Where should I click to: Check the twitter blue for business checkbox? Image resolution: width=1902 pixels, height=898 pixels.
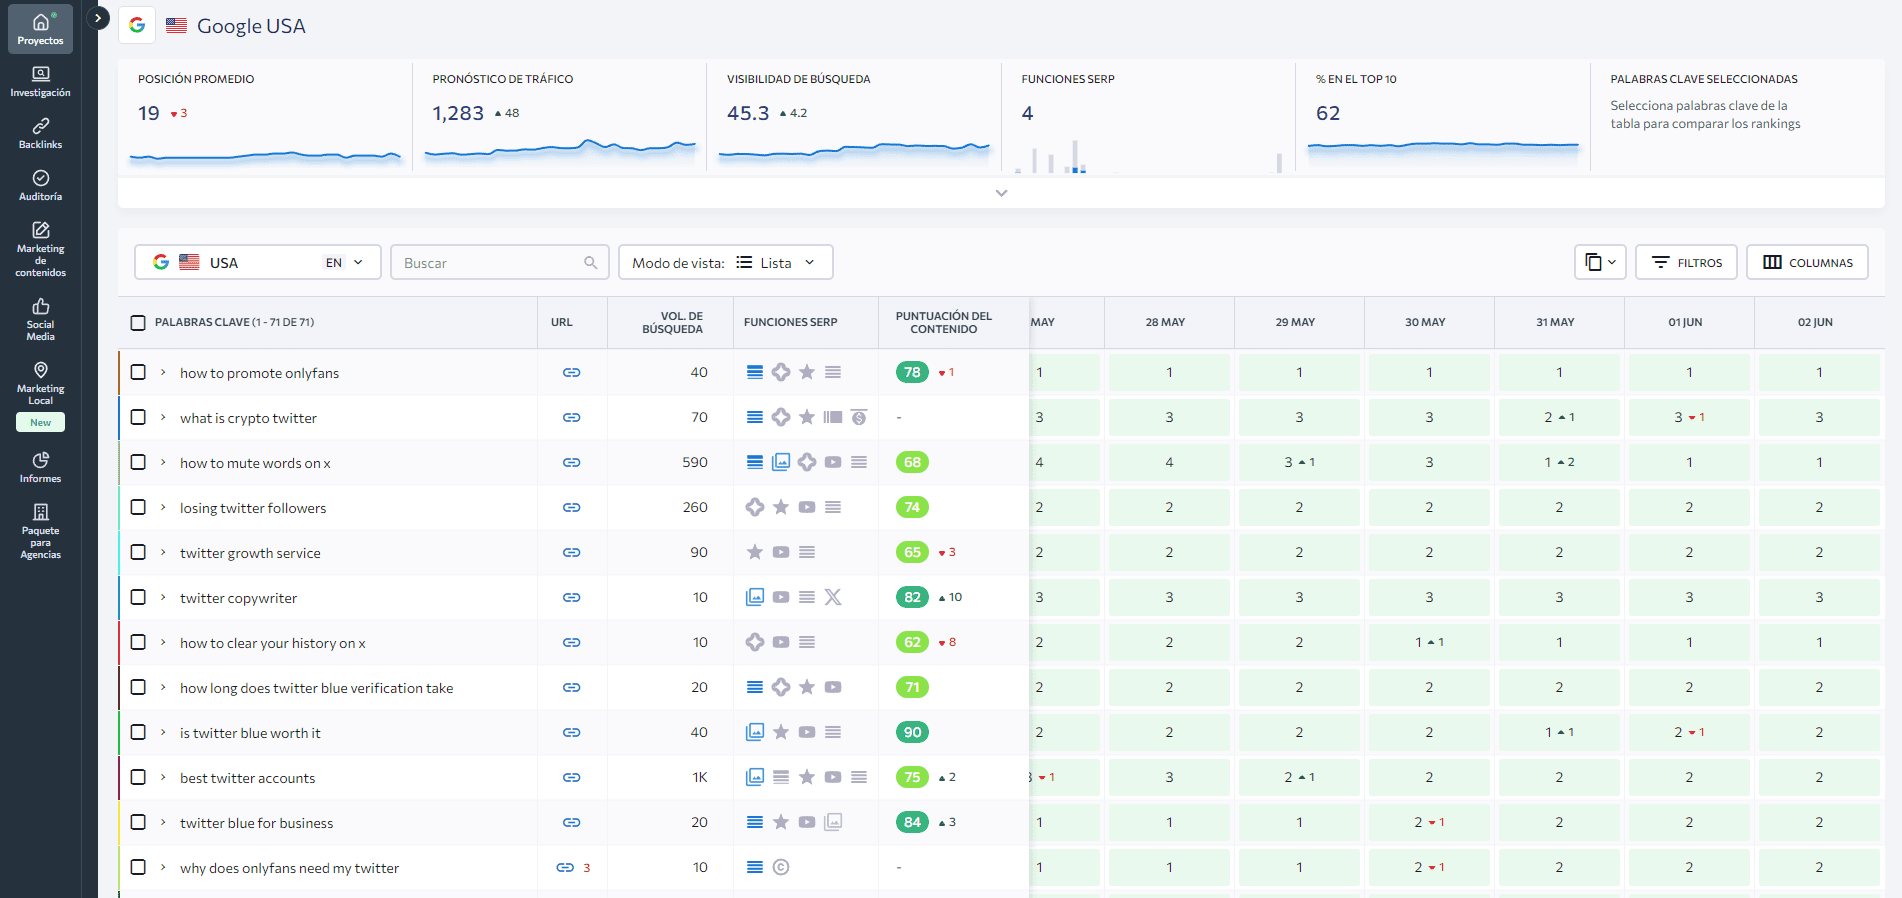[138, 822]
